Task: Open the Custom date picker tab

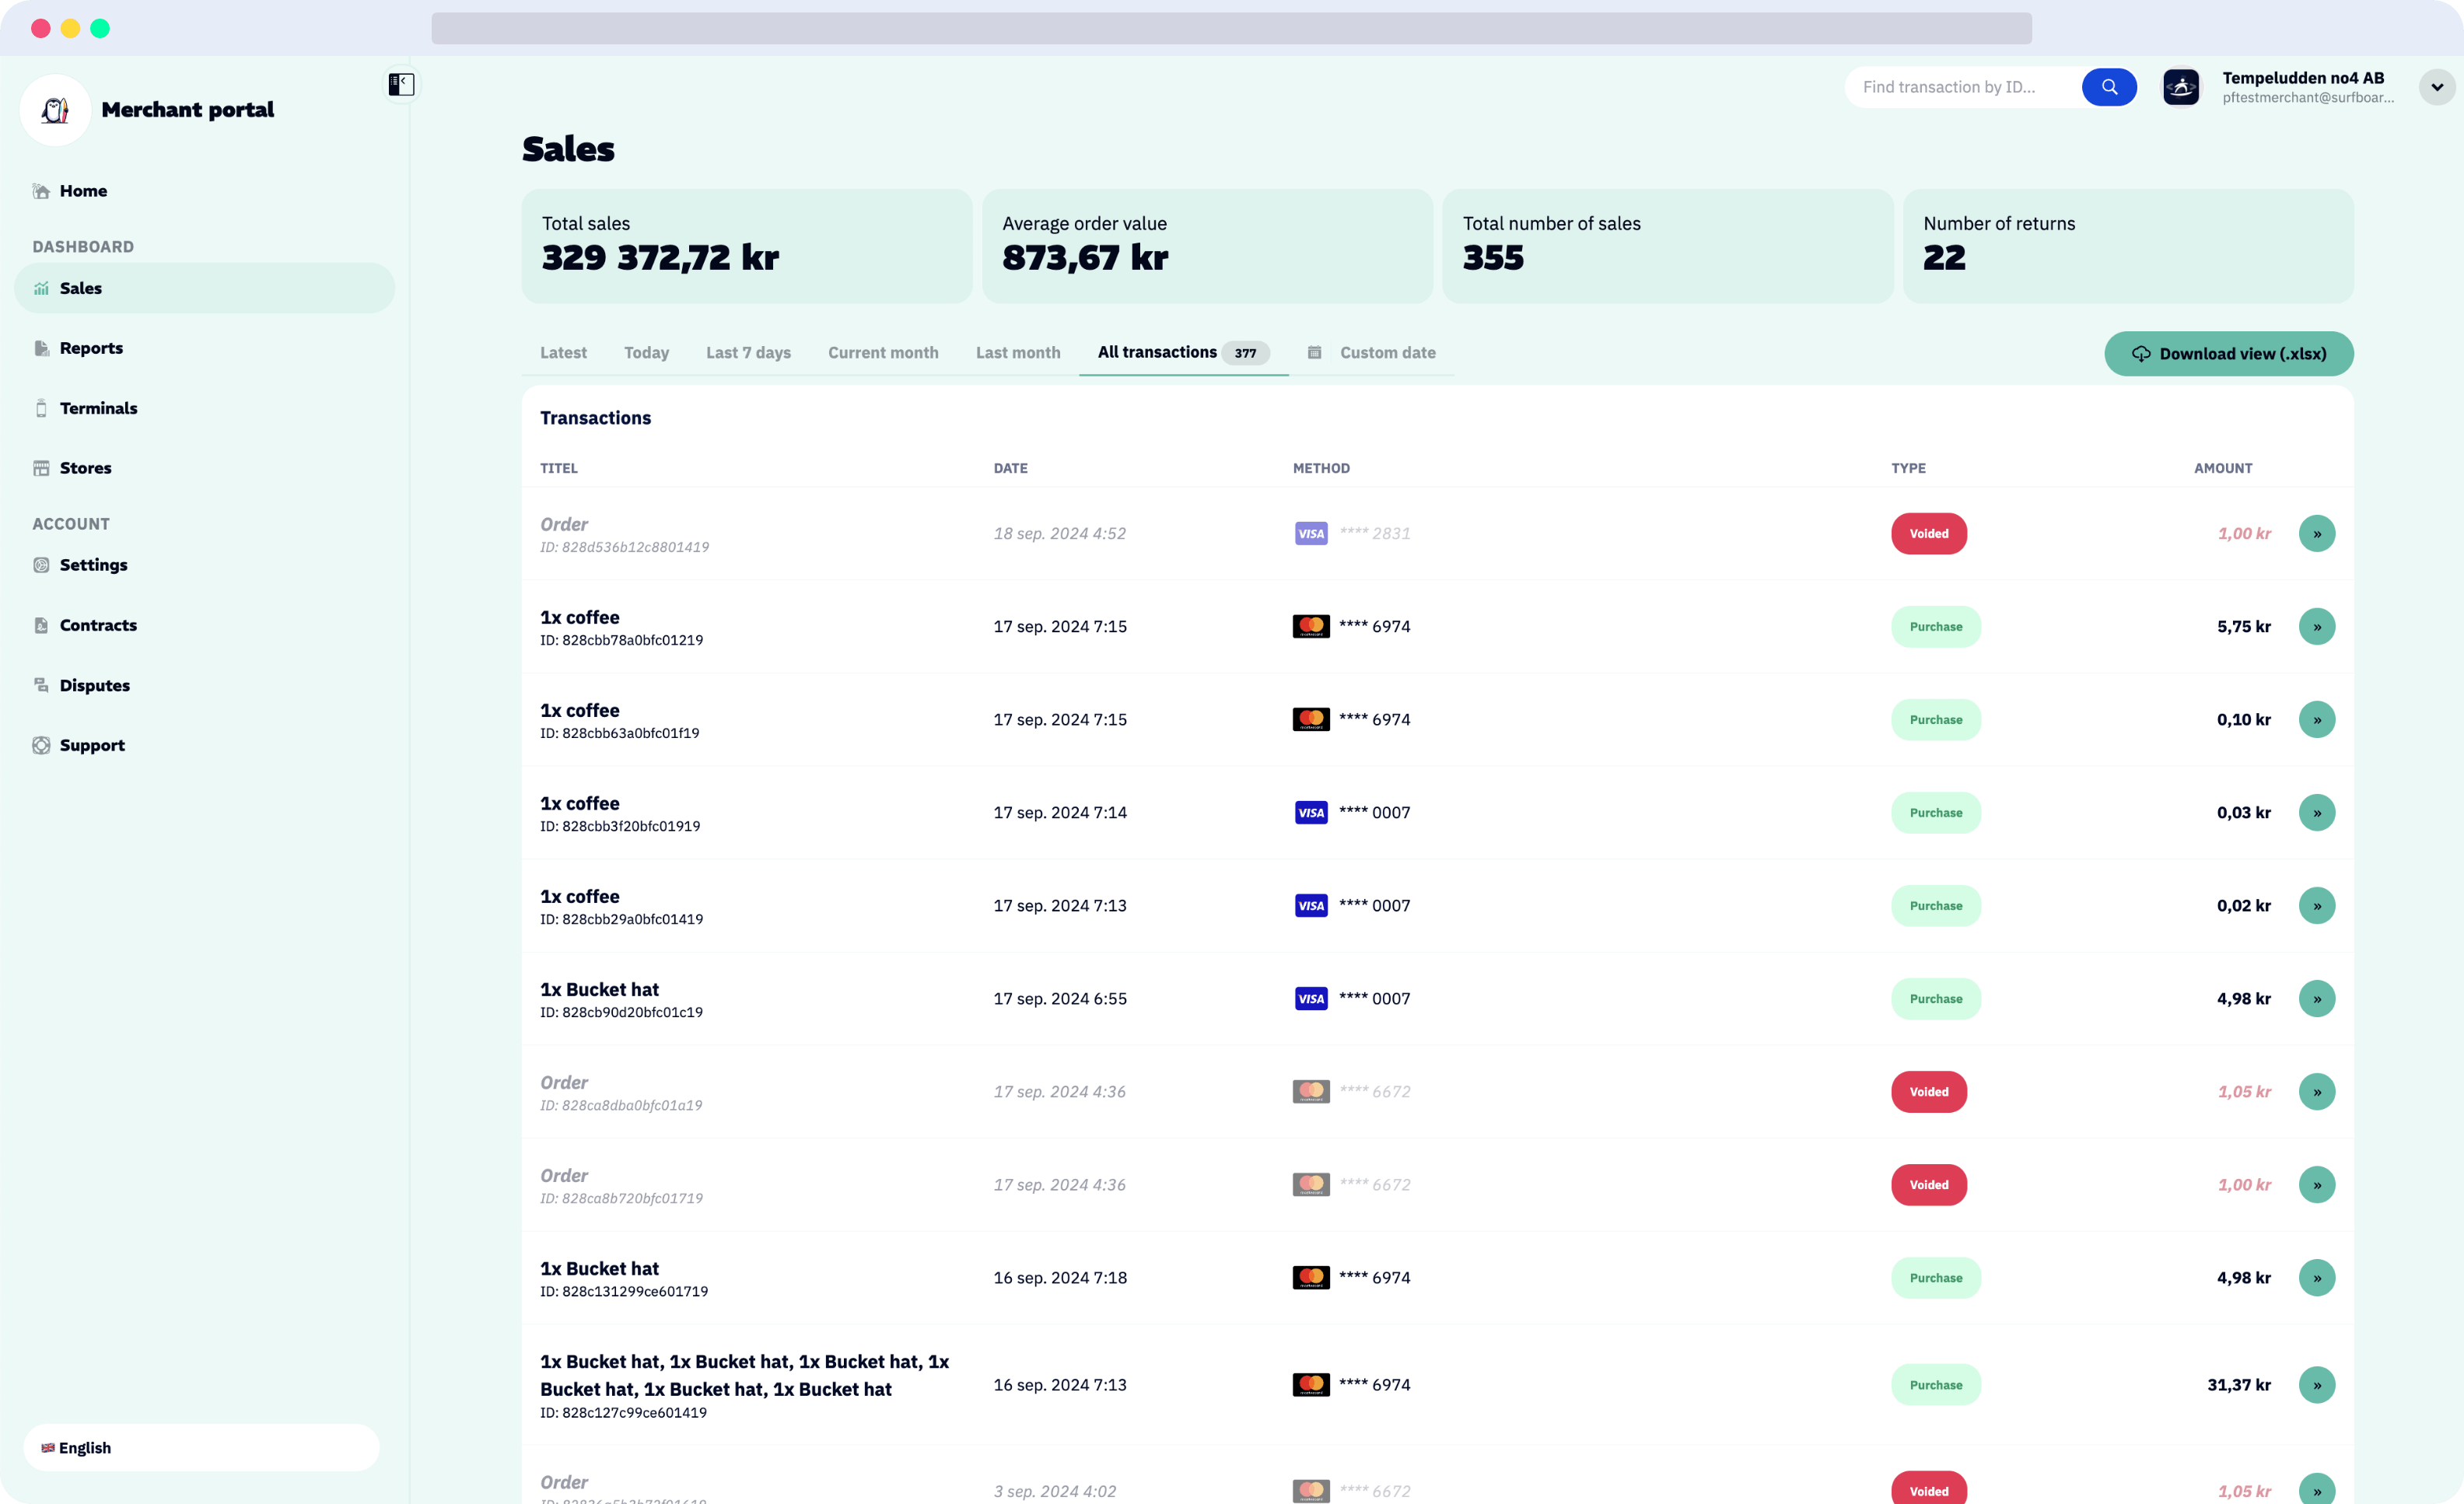Action: tap(1371, 352)
